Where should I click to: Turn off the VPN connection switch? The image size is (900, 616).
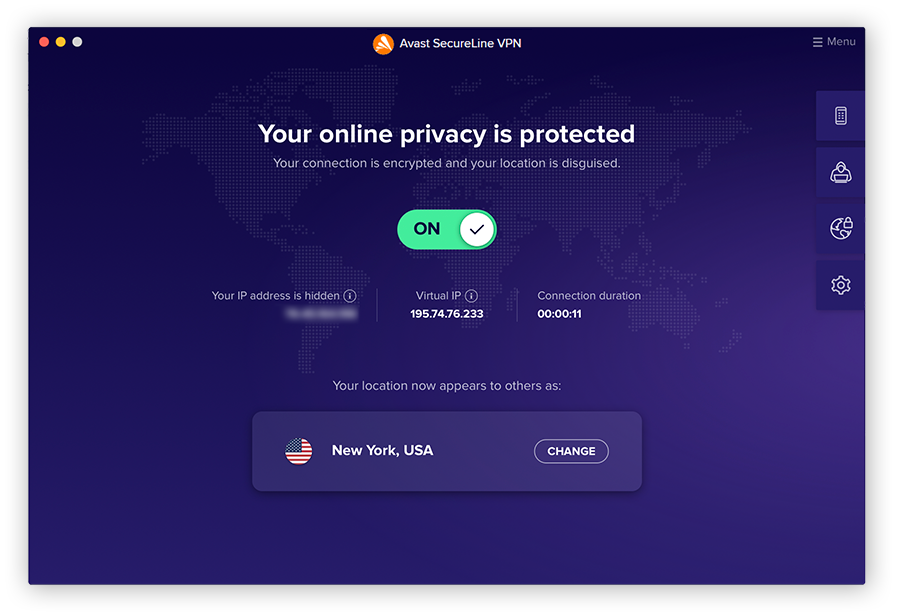click(x=447, y=229)
